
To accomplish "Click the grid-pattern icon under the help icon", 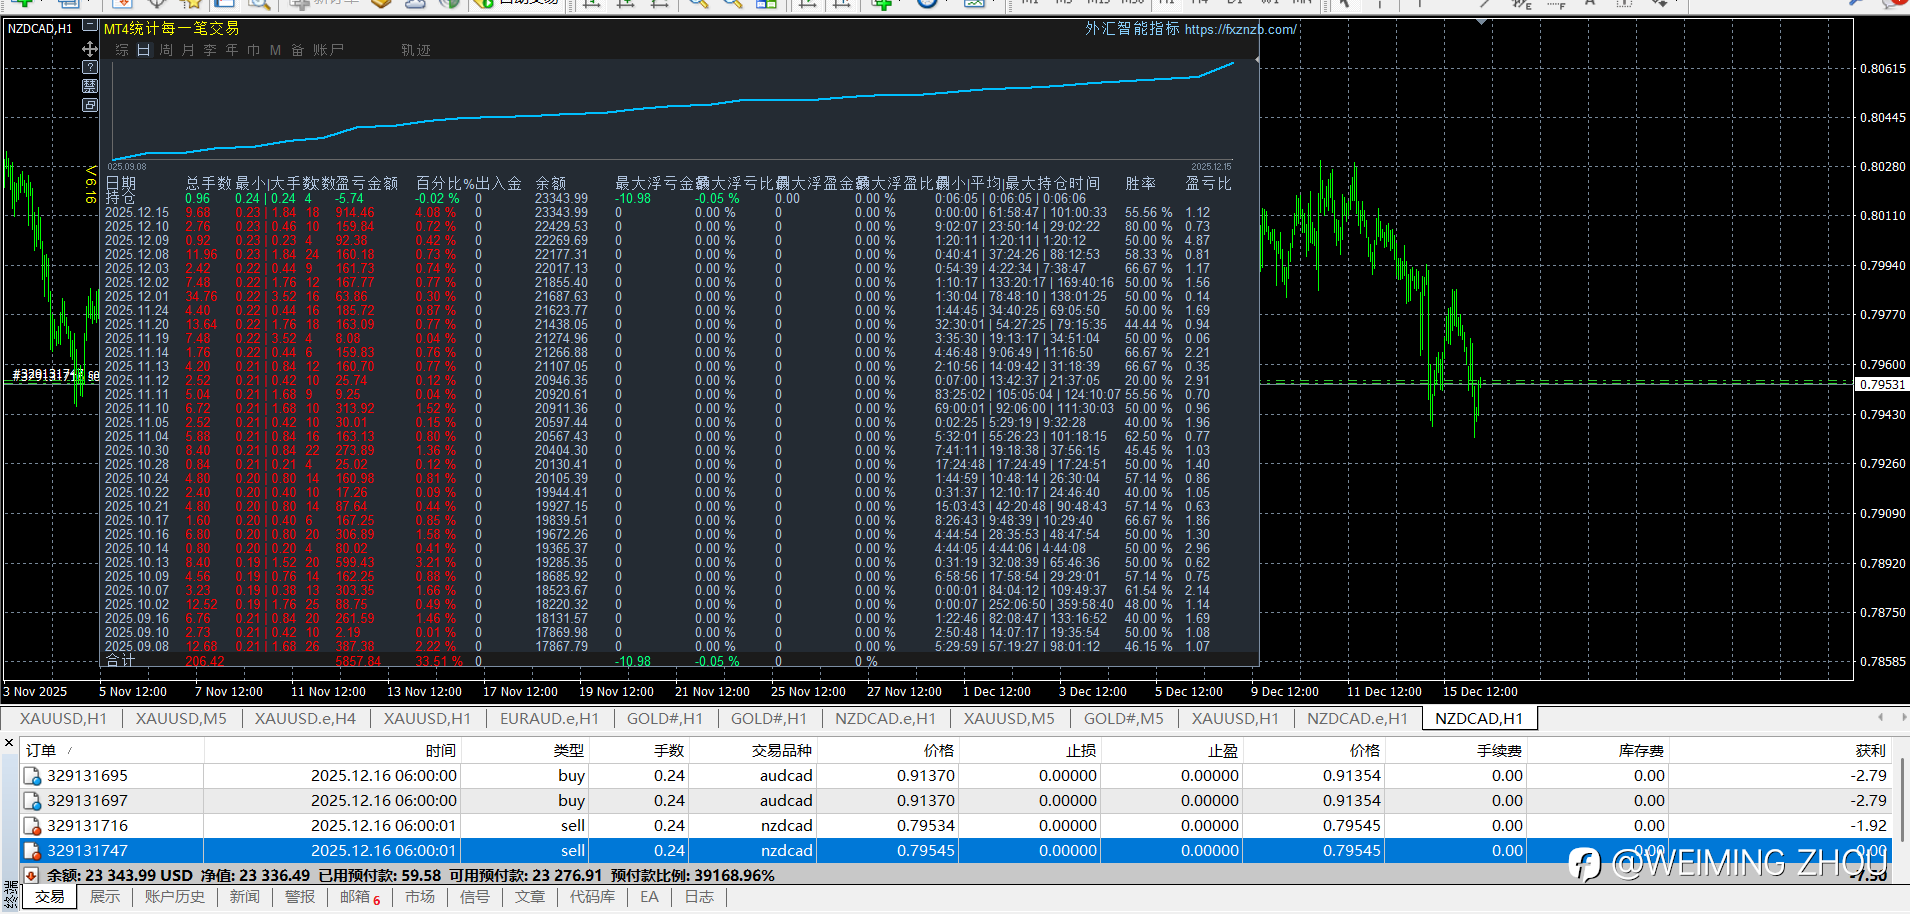I will (90, 86).
